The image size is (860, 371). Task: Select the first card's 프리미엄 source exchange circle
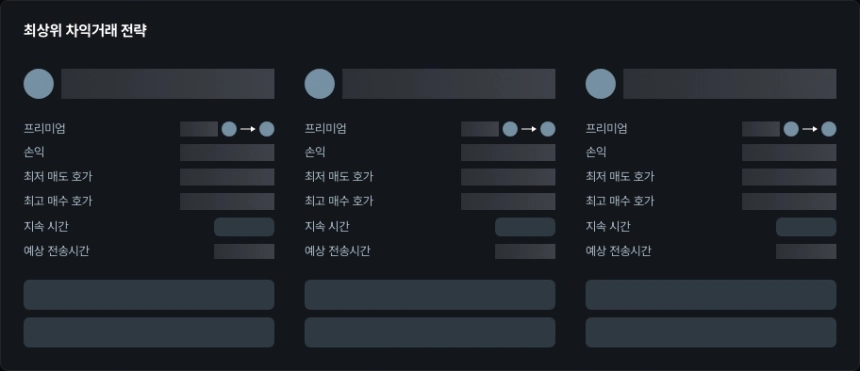point(229,129)
